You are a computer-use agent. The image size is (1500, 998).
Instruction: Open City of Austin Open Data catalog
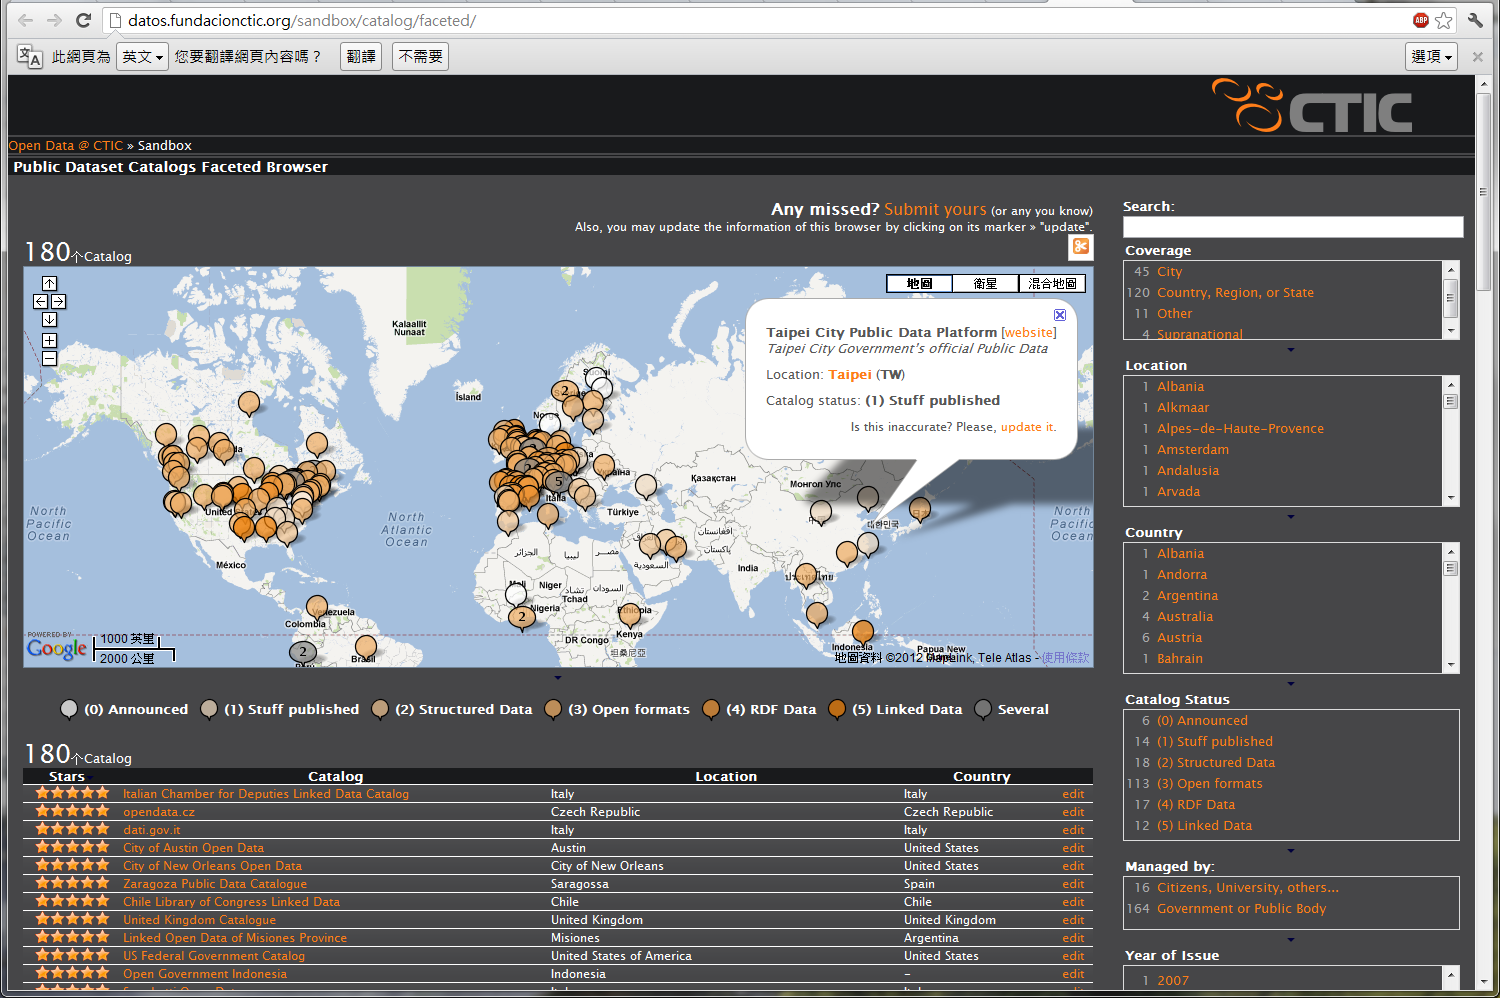(193, 848)
